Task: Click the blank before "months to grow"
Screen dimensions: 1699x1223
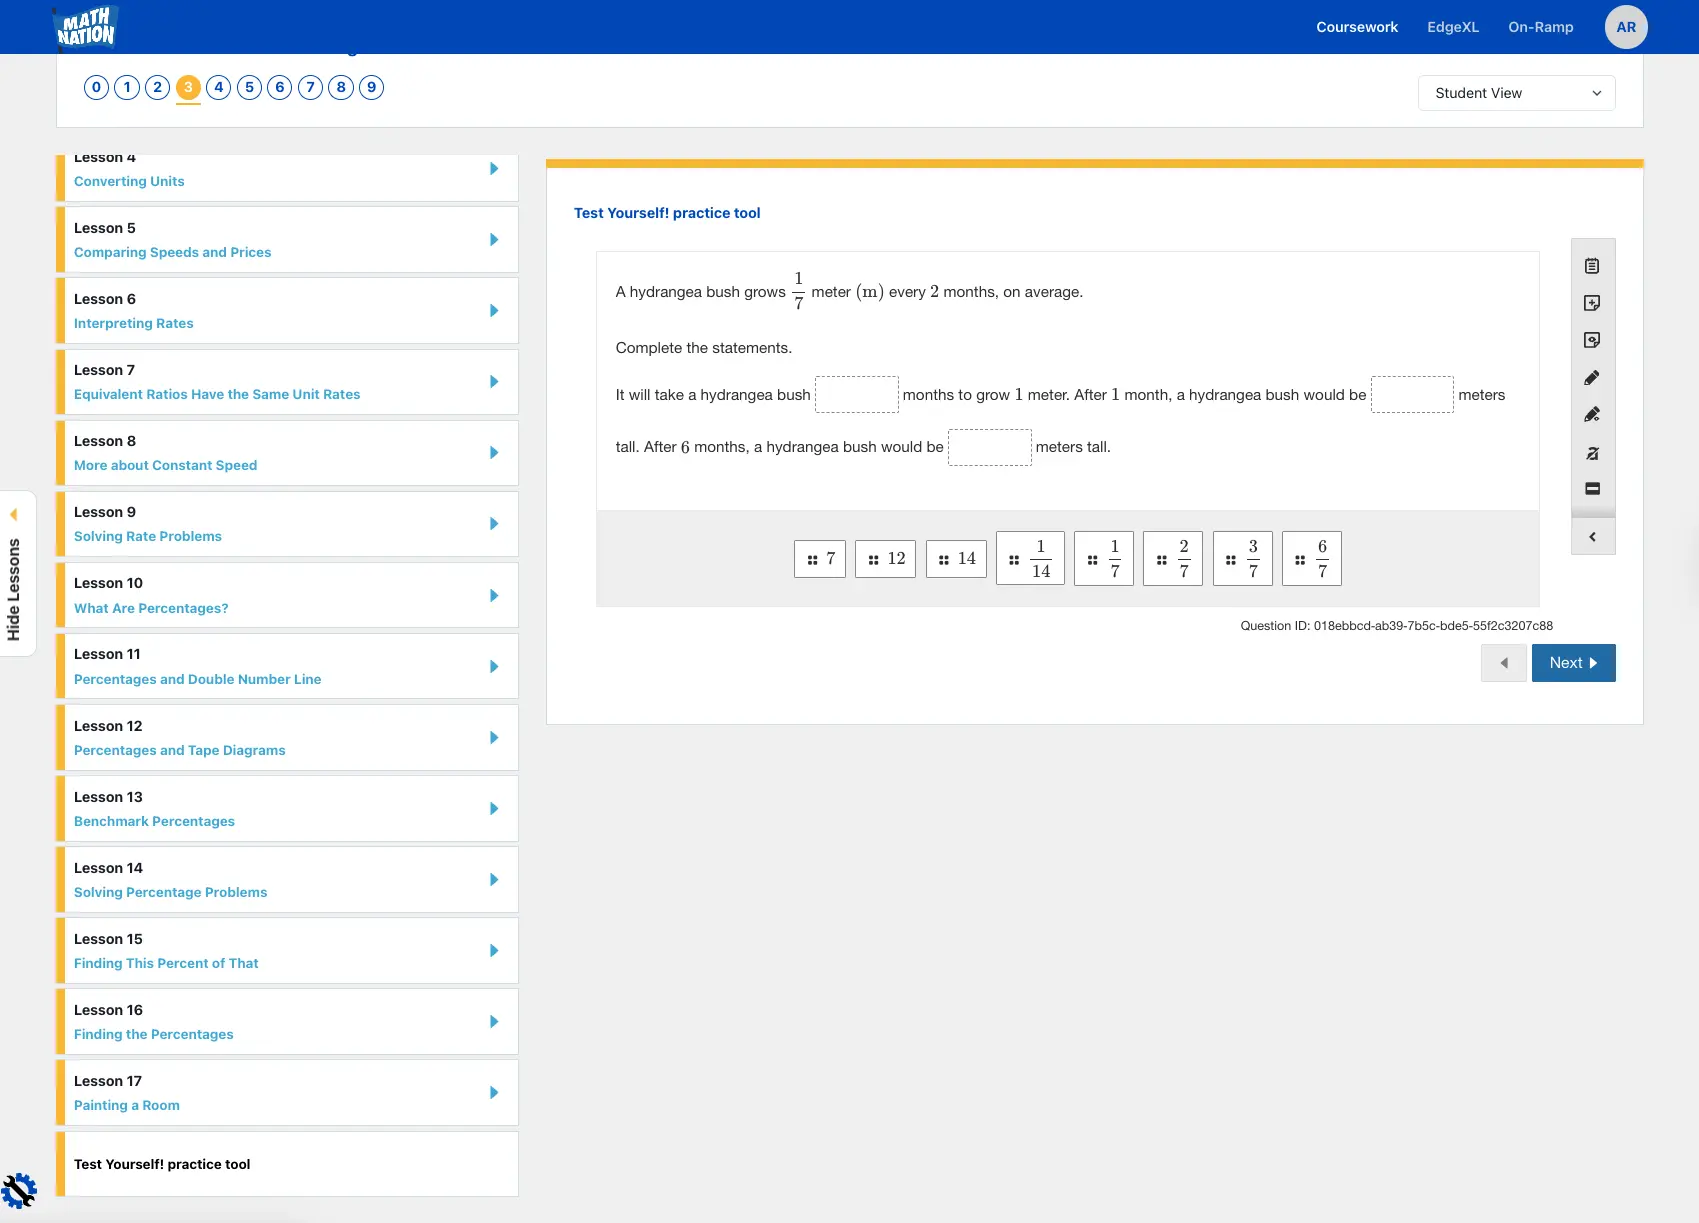Action: (856, 395)
